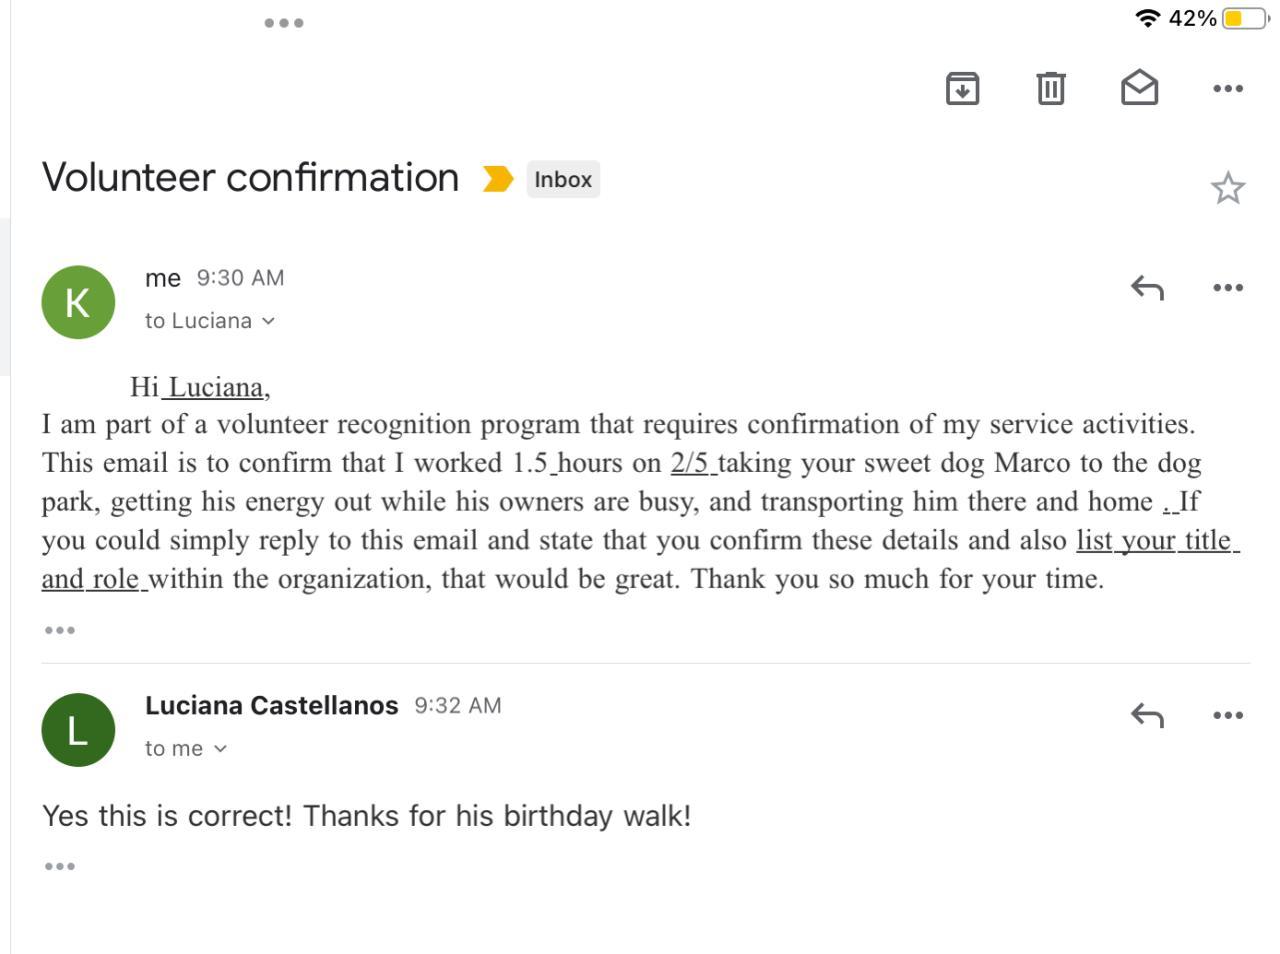1280x954 pixels.
Task: Click the yellow importance marker
Action: (498, 179)
